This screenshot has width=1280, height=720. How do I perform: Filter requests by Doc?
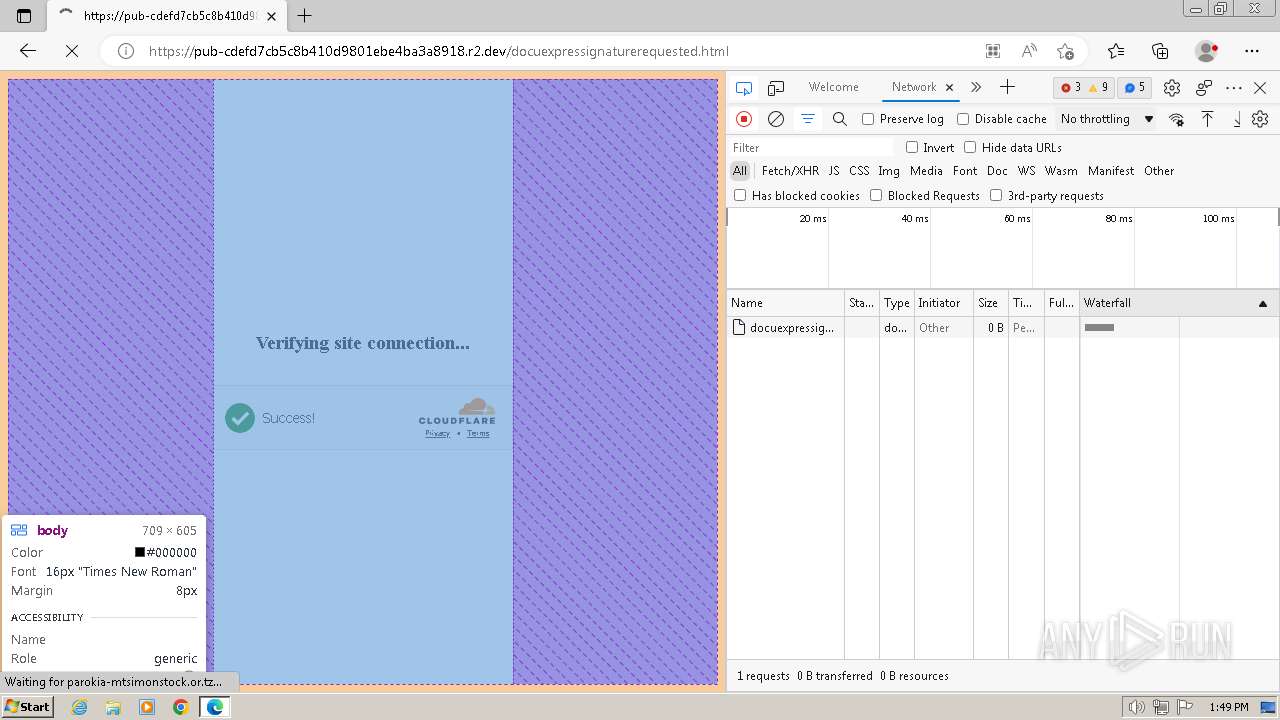(x=997, y=171)
